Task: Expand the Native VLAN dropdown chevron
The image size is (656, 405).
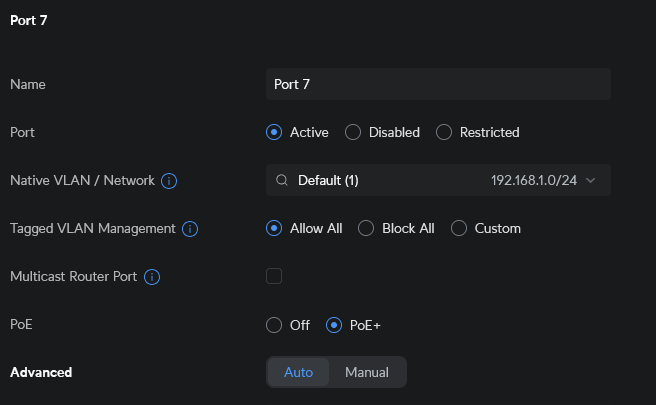Action: pos(590,180)
